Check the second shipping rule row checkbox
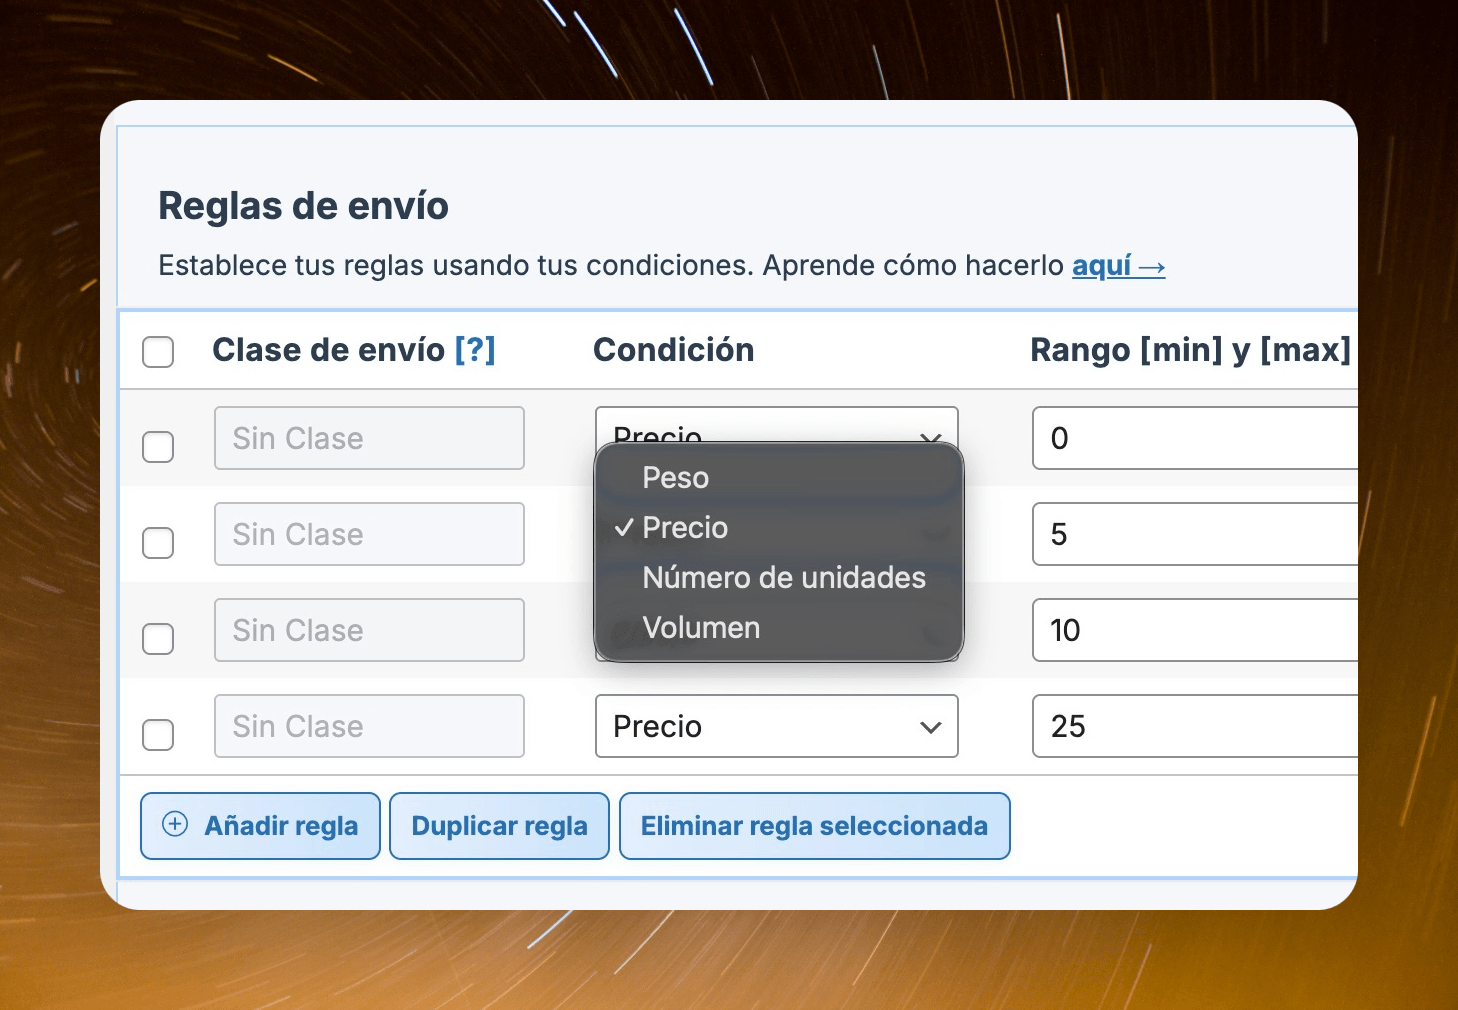The width and height of the screenshot is (1458, 1010). click(158, 543)
